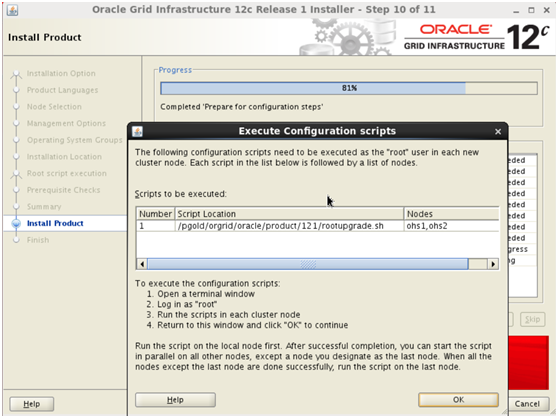The width and height of the screenshot is (558, 418).
Task: Select the Installation Option step
Action: pyautogui.click(x=61, y=73)
